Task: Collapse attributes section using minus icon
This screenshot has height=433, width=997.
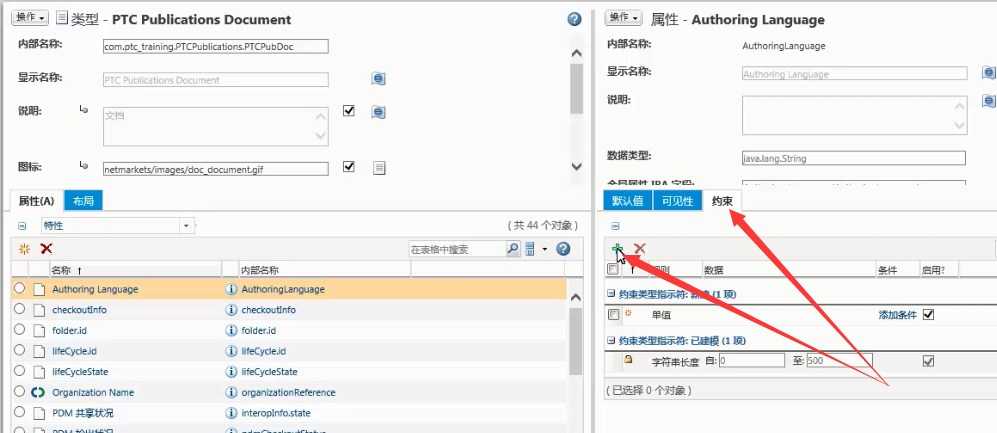Action: pyautogui.click(x=22, y=226)
